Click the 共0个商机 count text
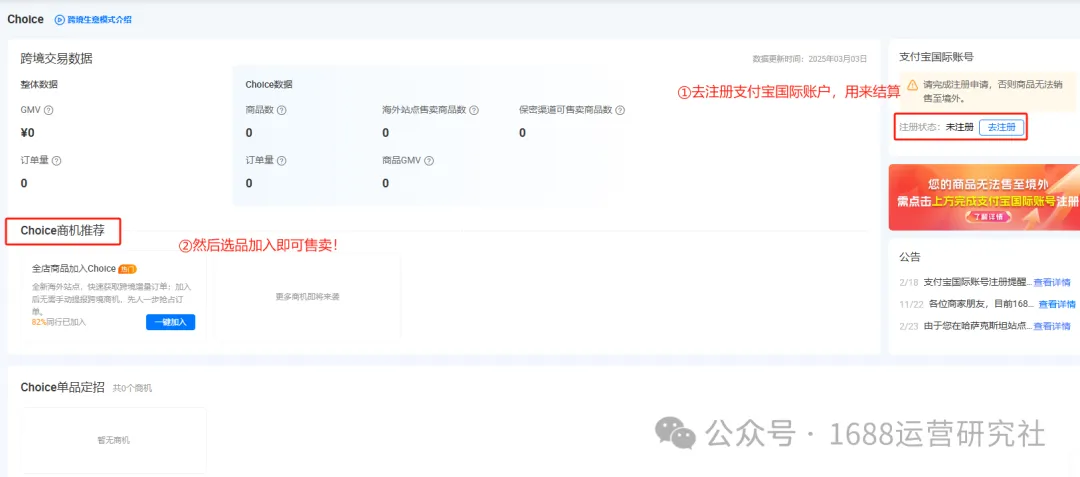The width and height of the screenshot is (1080, 477). point(132,388)
